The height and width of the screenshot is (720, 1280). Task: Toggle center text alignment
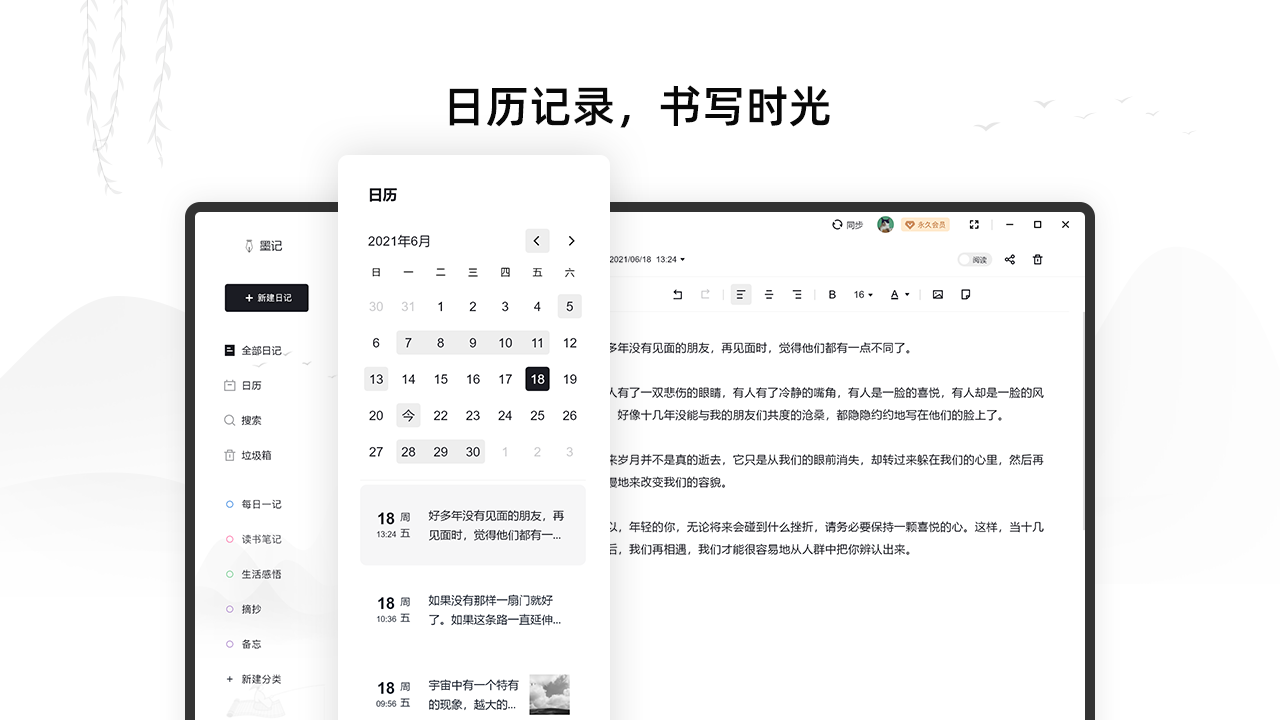click(x=768, y=294)
